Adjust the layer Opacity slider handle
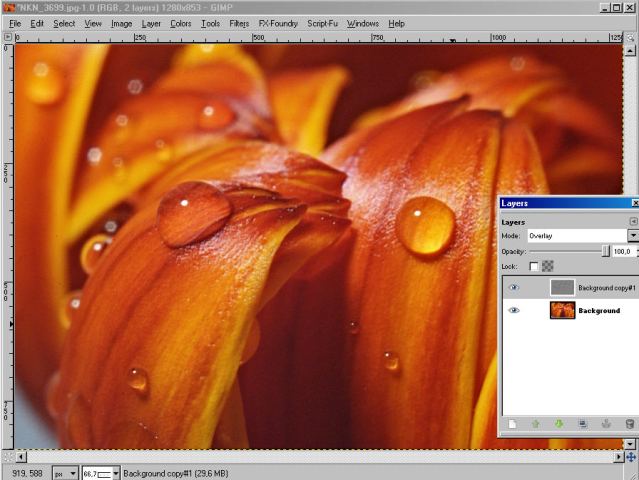 point(606,251)
